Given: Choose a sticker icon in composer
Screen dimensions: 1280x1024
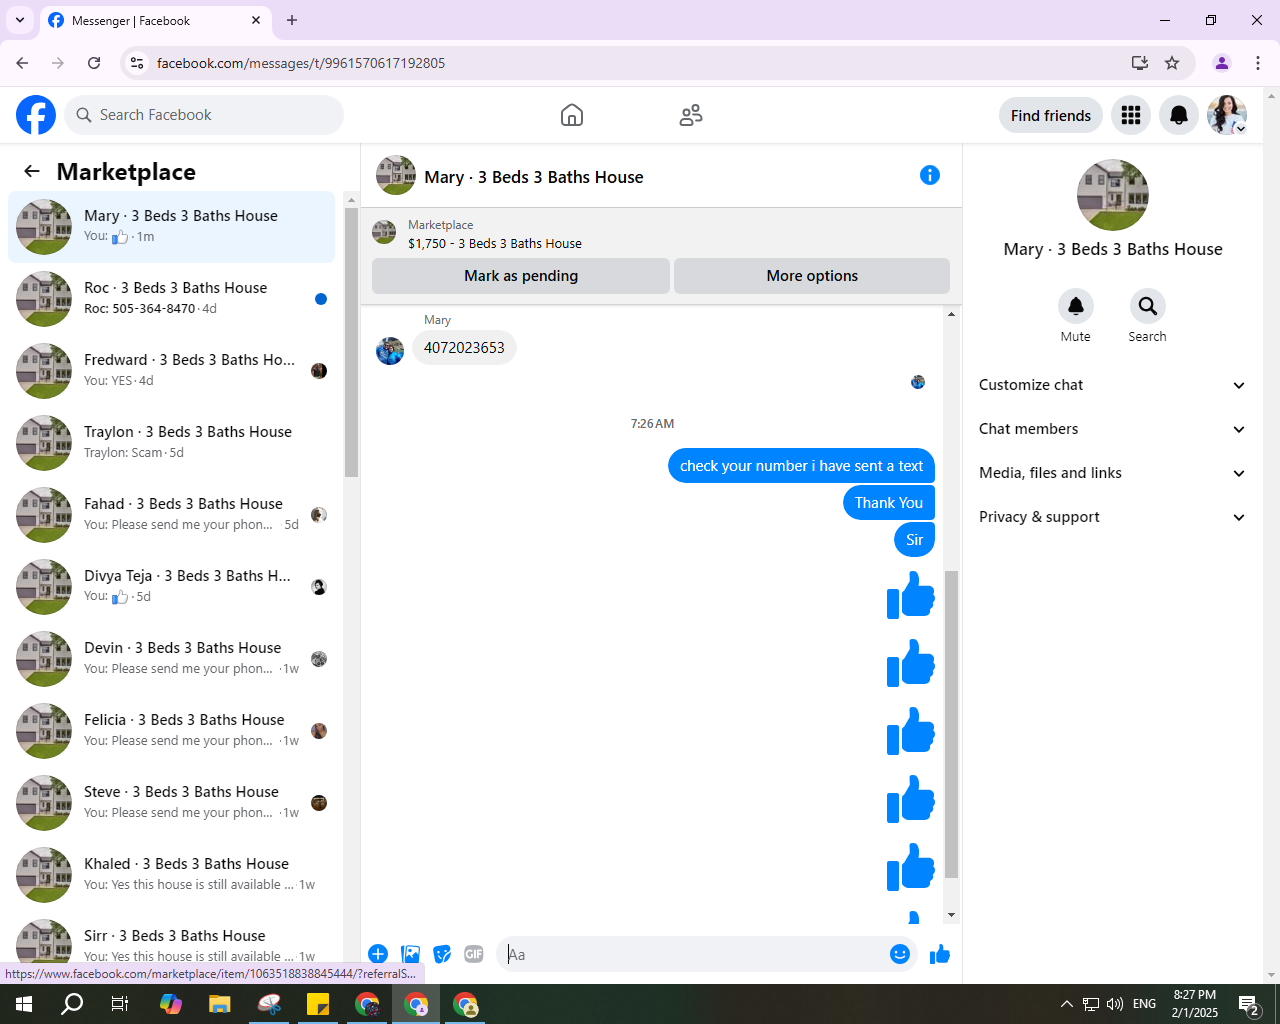Looking at the screenshot, I should (x=442, y=954).
